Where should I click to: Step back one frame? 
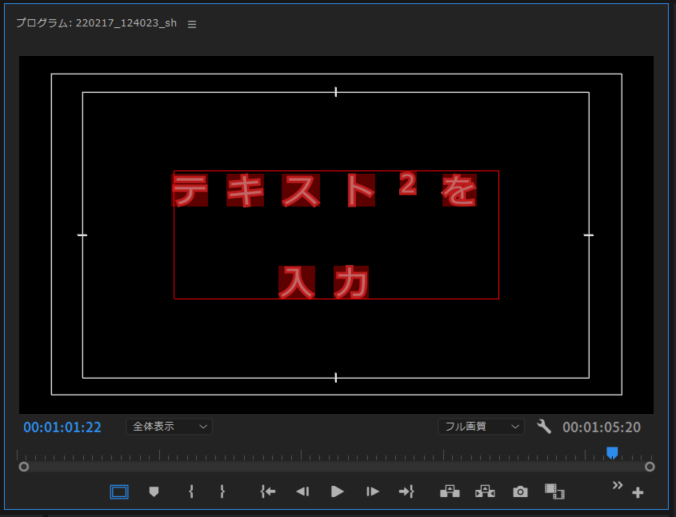point(302,491)
